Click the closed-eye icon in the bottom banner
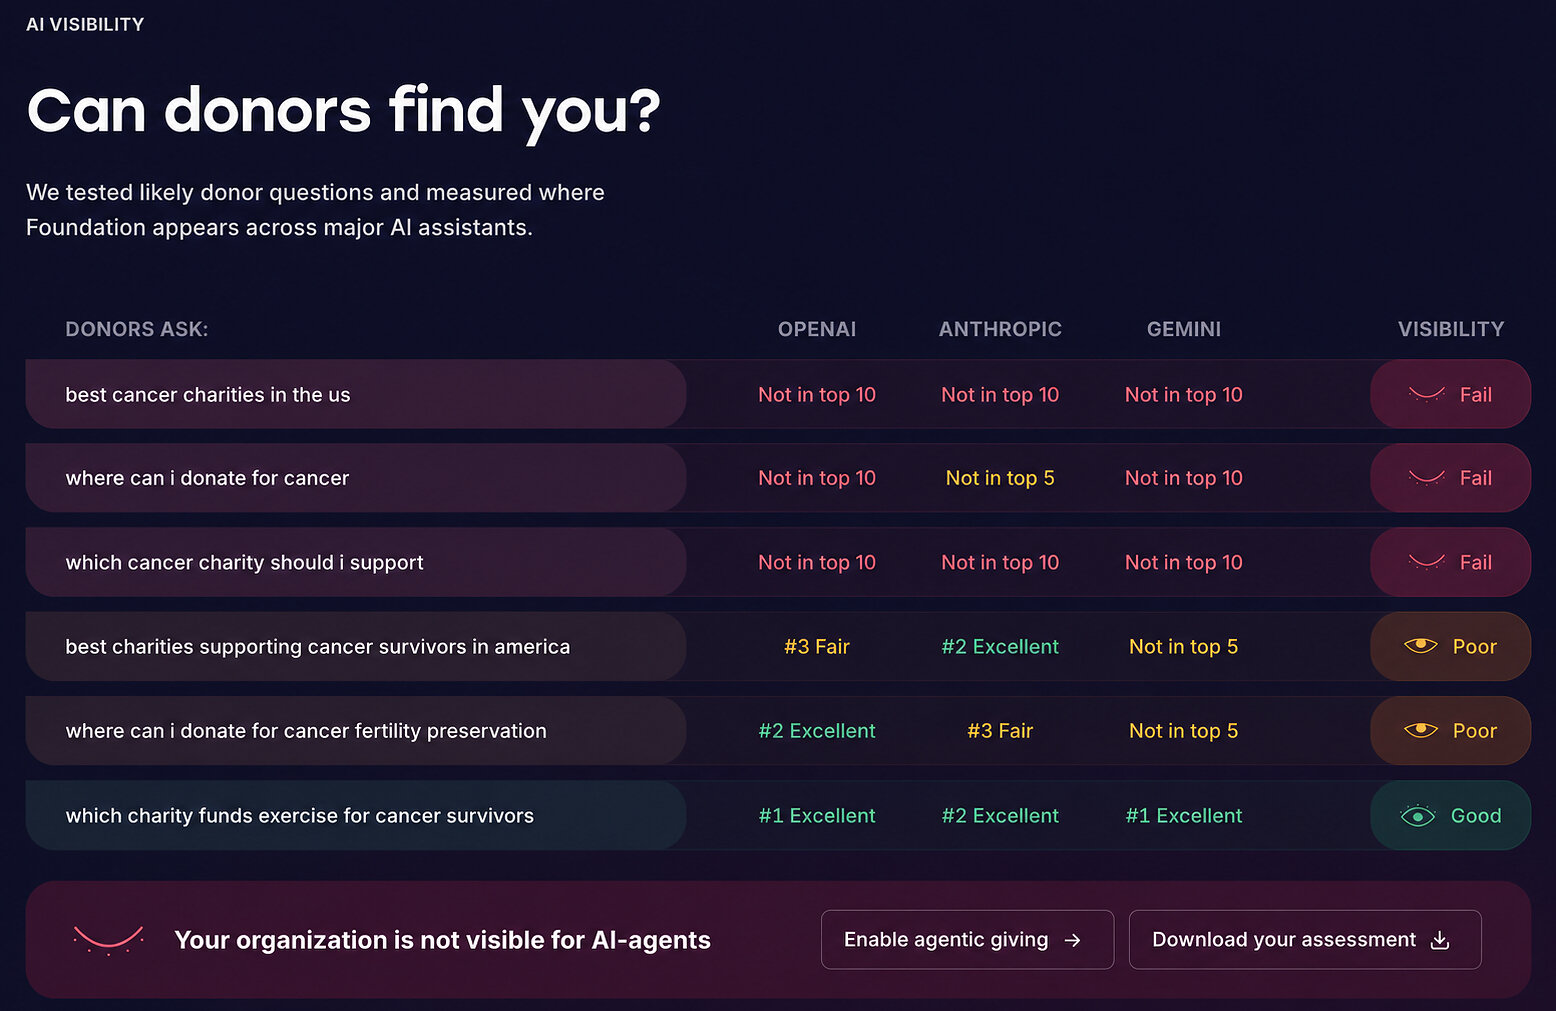 pyautogui.click(x=108, y=939)
